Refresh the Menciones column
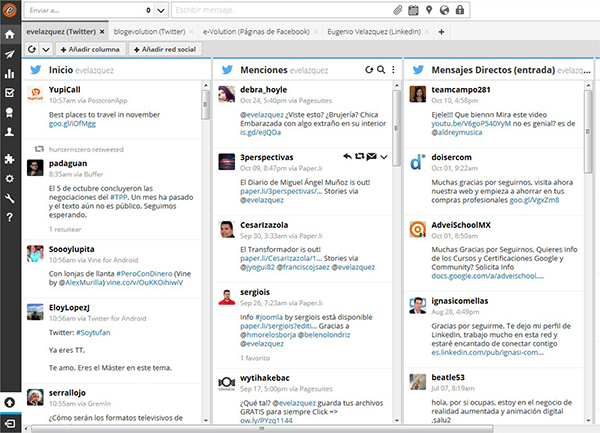Screen dimensions: 600x433 369,70
